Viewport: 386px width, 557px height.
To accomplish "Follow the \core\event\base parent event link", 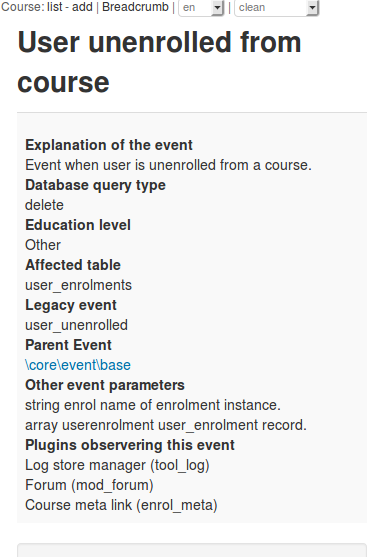I will coord(78,365).
